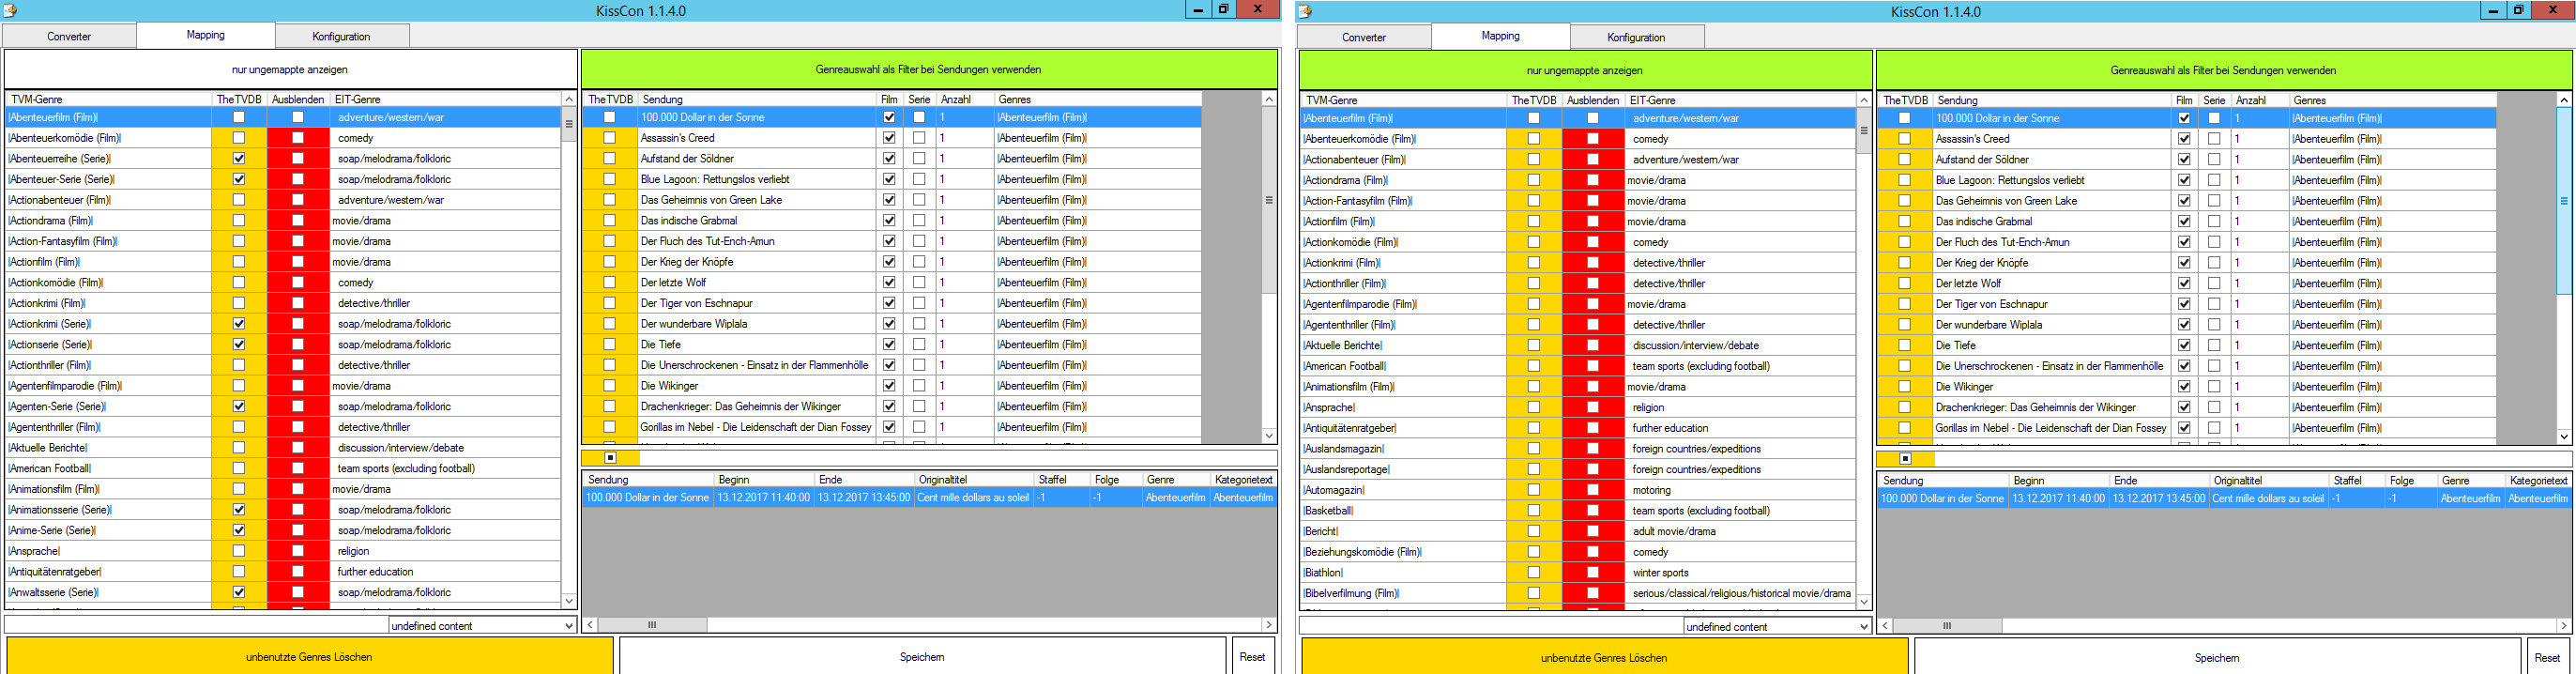The height and width of the screenshot is (674, 2576).
Task: Toggle Ausblenden checkbox for Animationsserie (Serie) row
Action: point(298,509)
